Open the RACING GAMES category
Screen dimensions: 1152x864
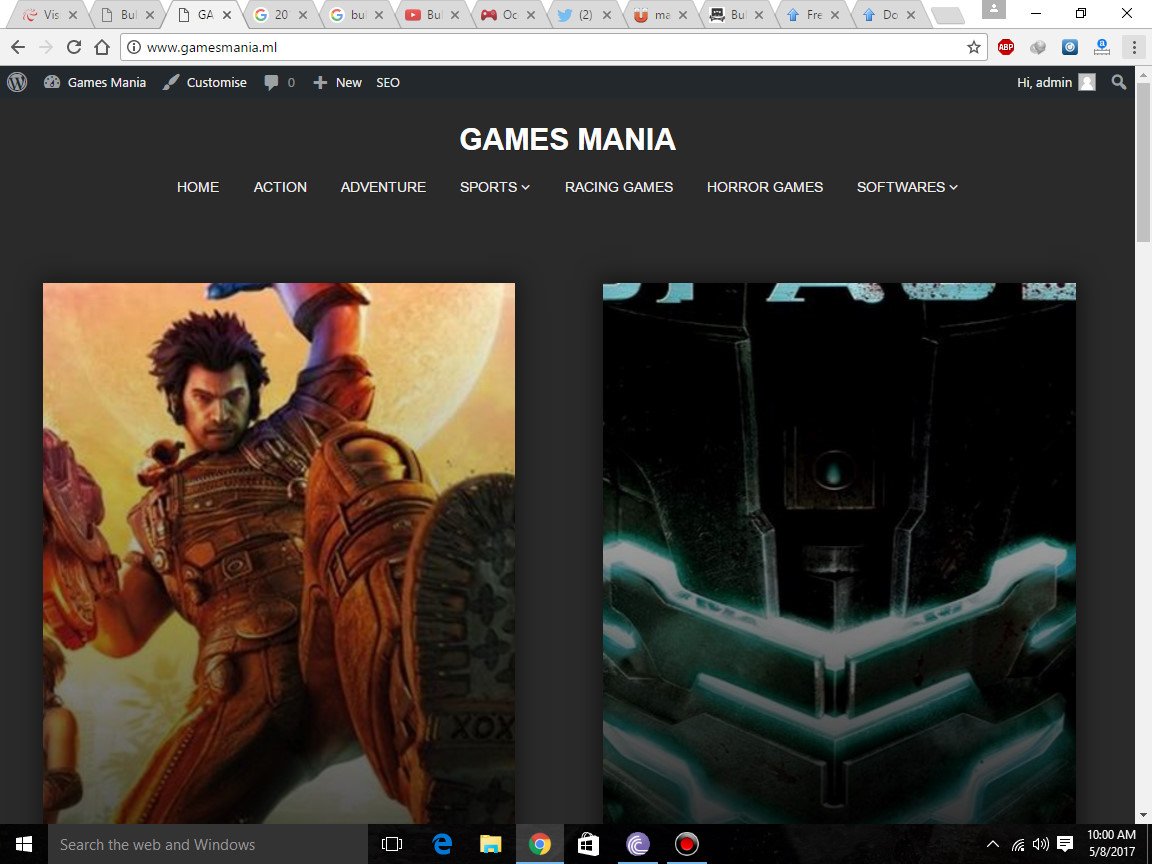pos(619,187)
